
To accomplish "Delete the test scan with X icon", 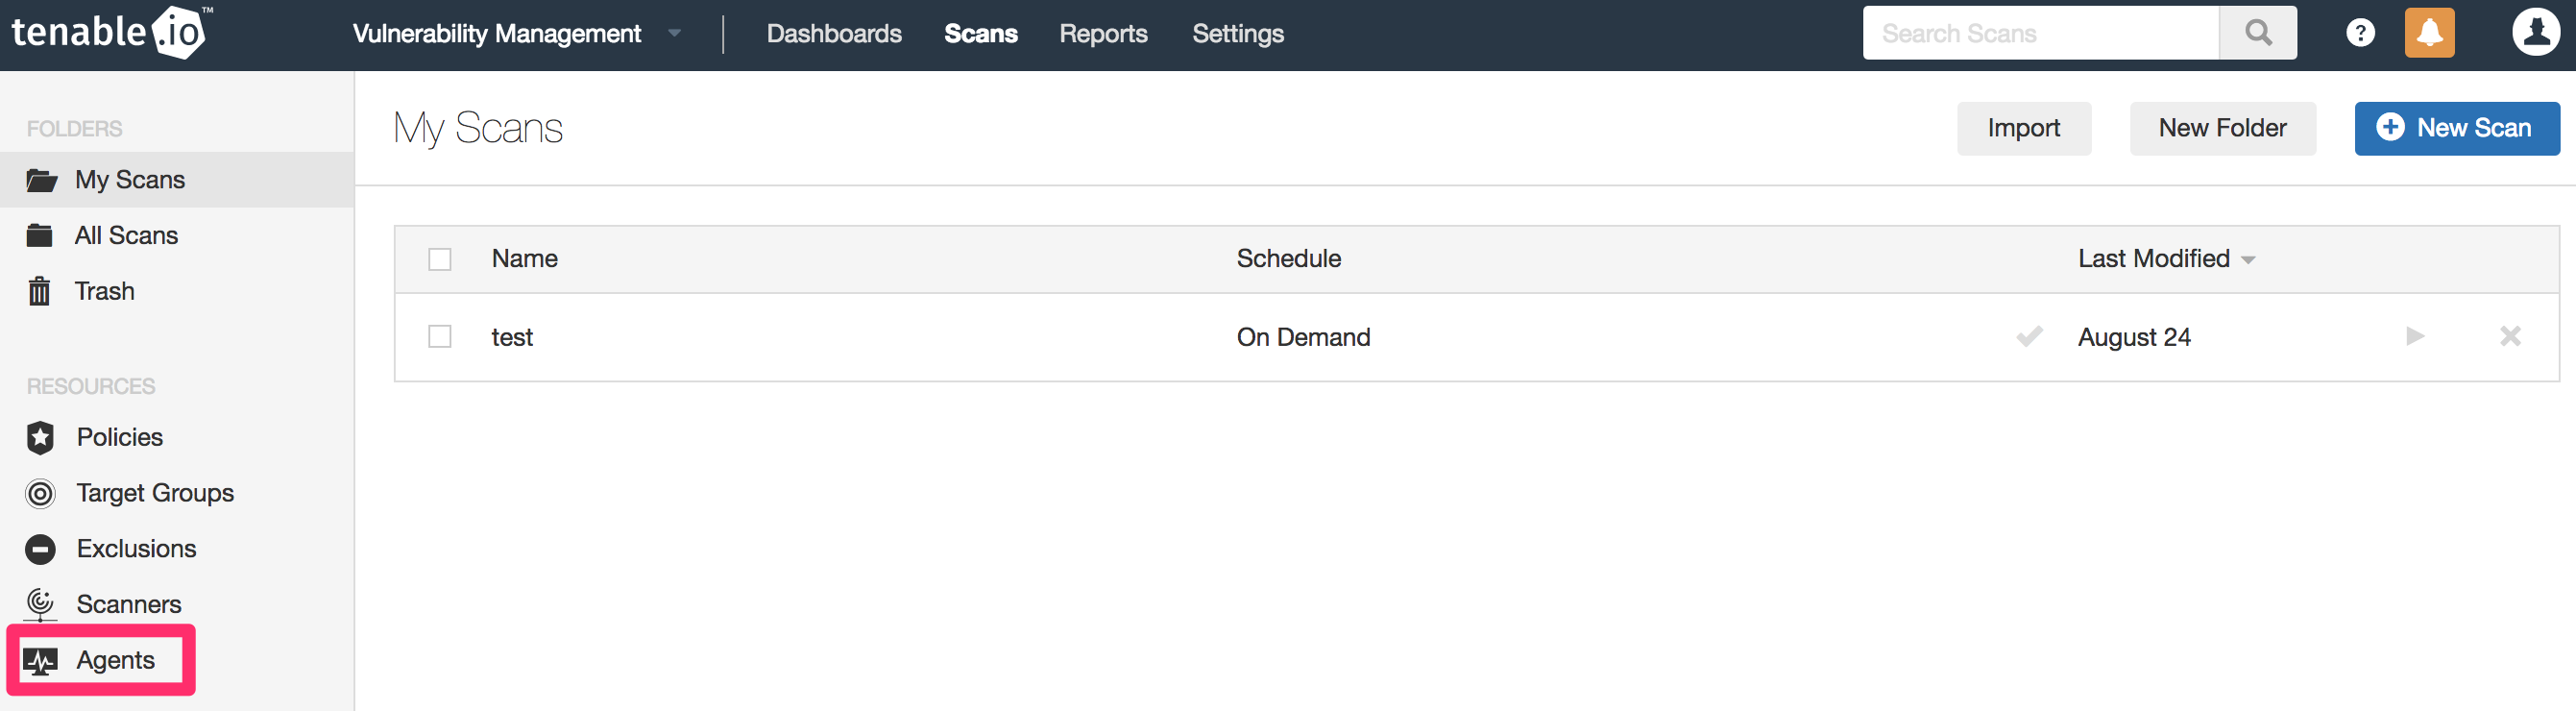I will click(x=2510, y=336).
